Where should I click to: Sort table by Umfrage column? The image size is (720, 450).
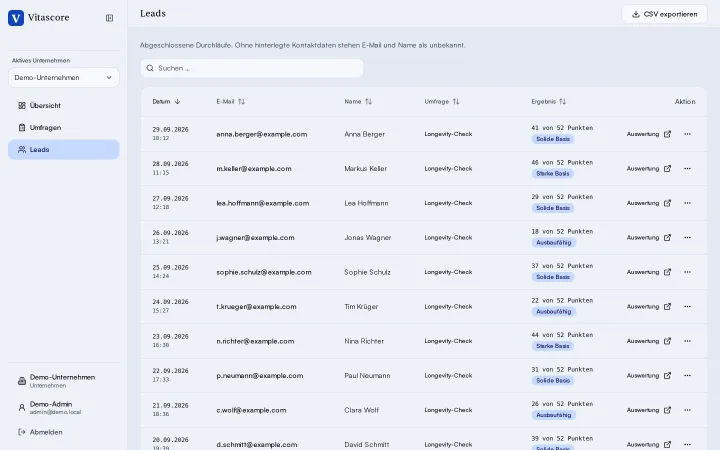442,101
